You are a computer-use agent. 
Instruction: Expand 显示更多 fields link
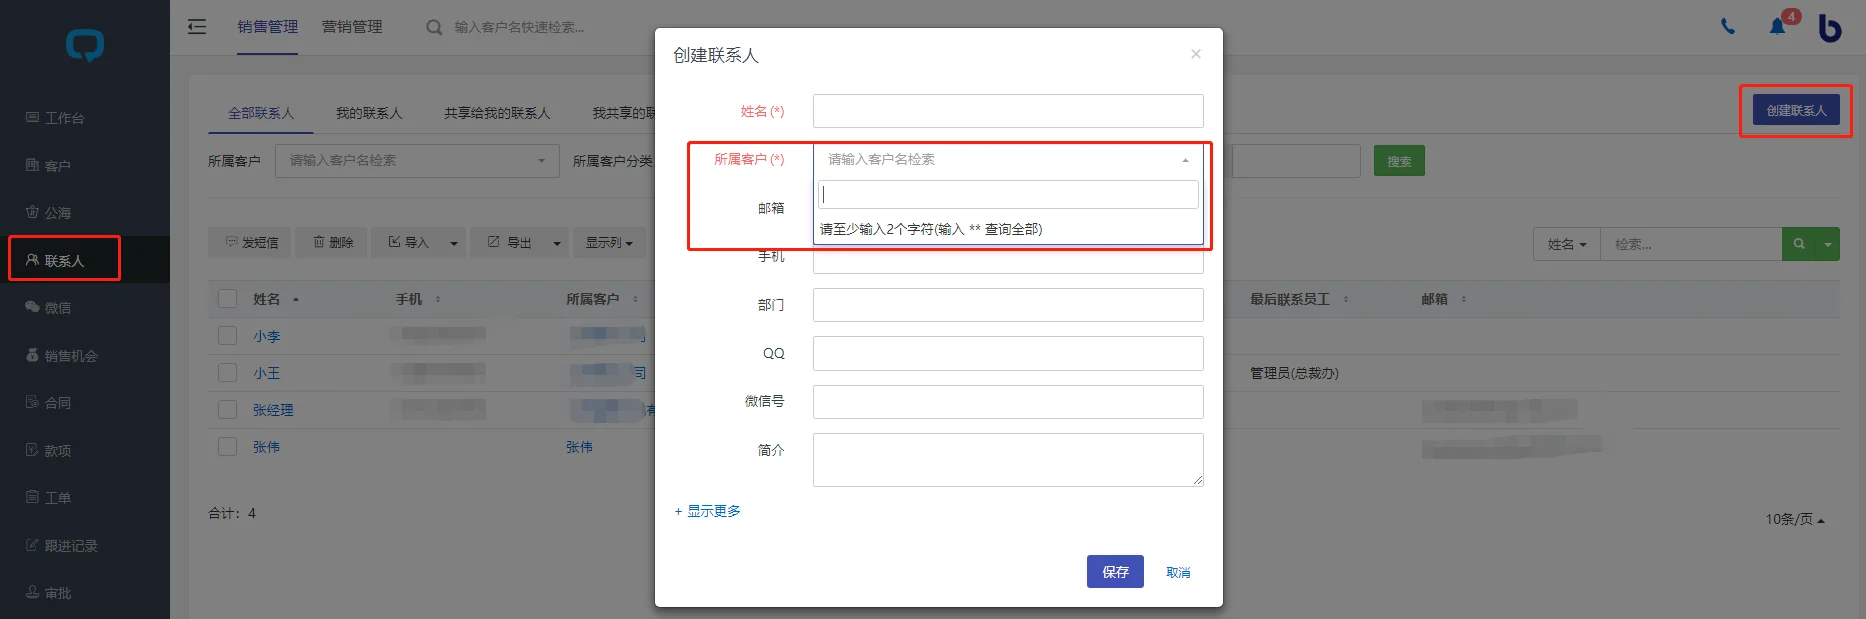pos(707,511)
